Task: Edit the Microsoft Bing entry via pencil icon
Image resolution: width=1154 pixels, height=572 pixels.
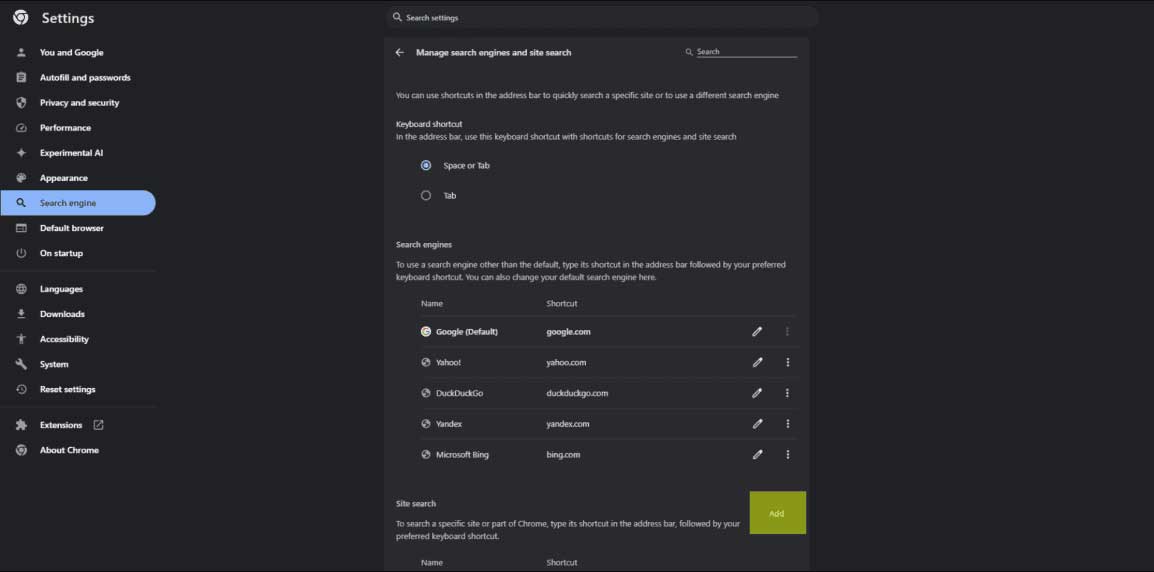Action: click(757, 455)
